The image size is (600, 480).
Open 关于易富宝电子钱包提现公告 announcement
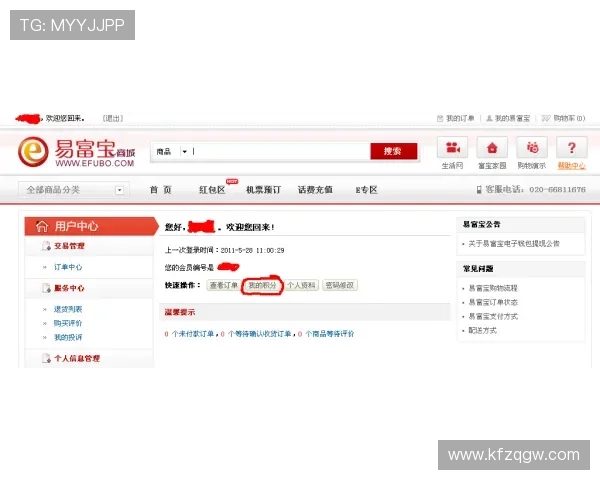coord(514,243)
